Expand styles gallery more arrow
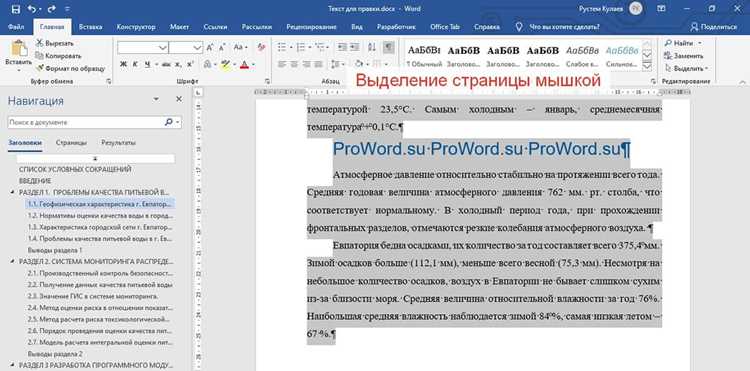This screenshot has height=371, width=750. [647, 66]
